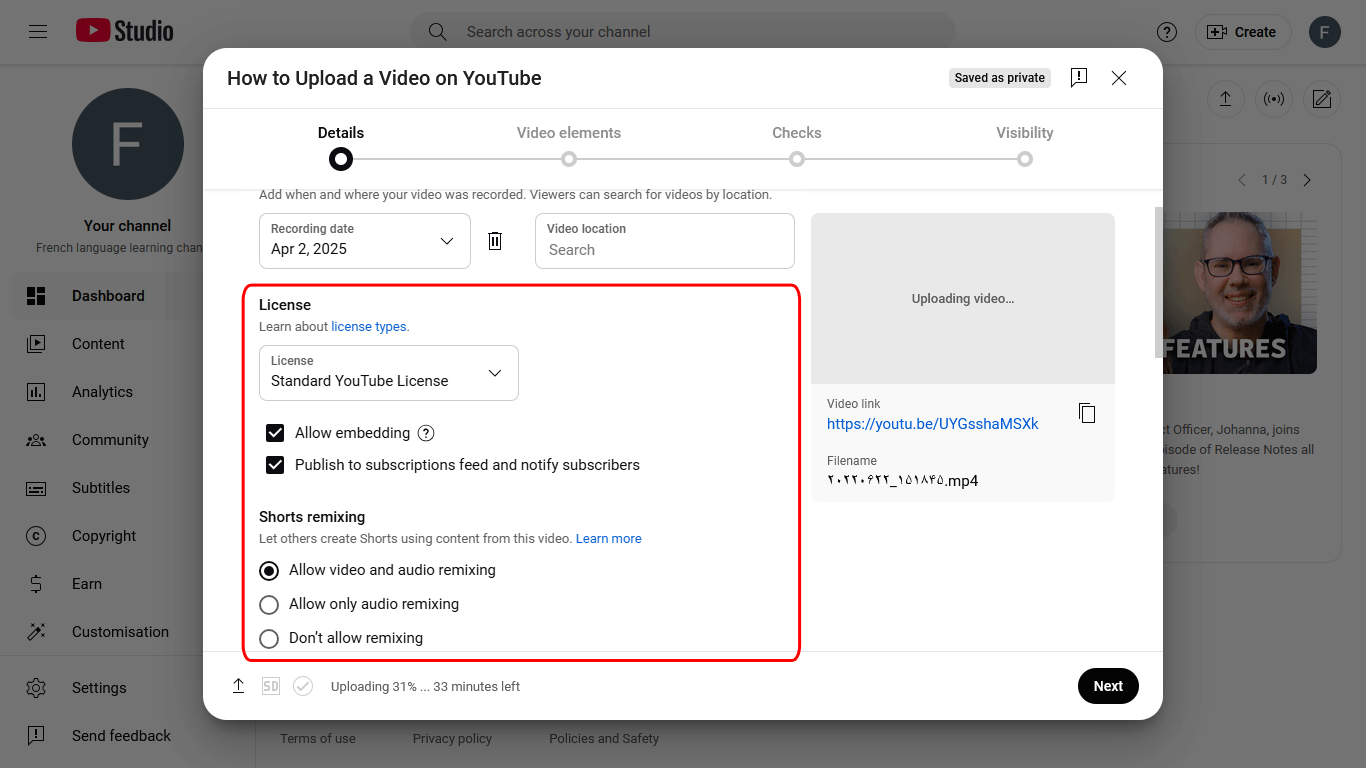Click the Settings gear icon
The width and height of the screenshot is (1366, 768).
[x=36, y=688]
